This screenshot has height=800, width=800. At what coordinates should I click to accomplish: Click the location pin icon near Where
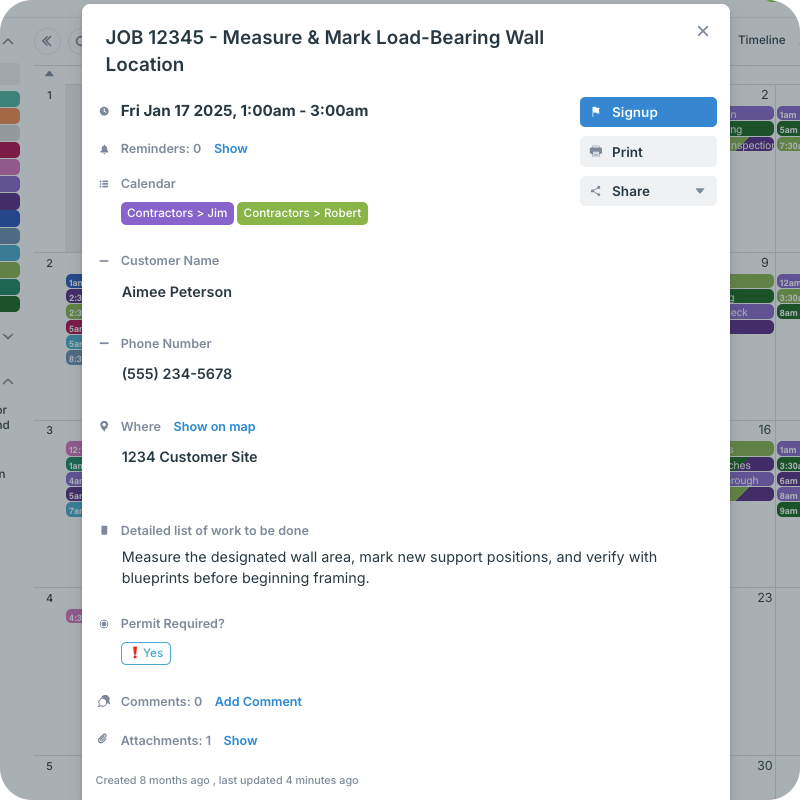point(104,426)
